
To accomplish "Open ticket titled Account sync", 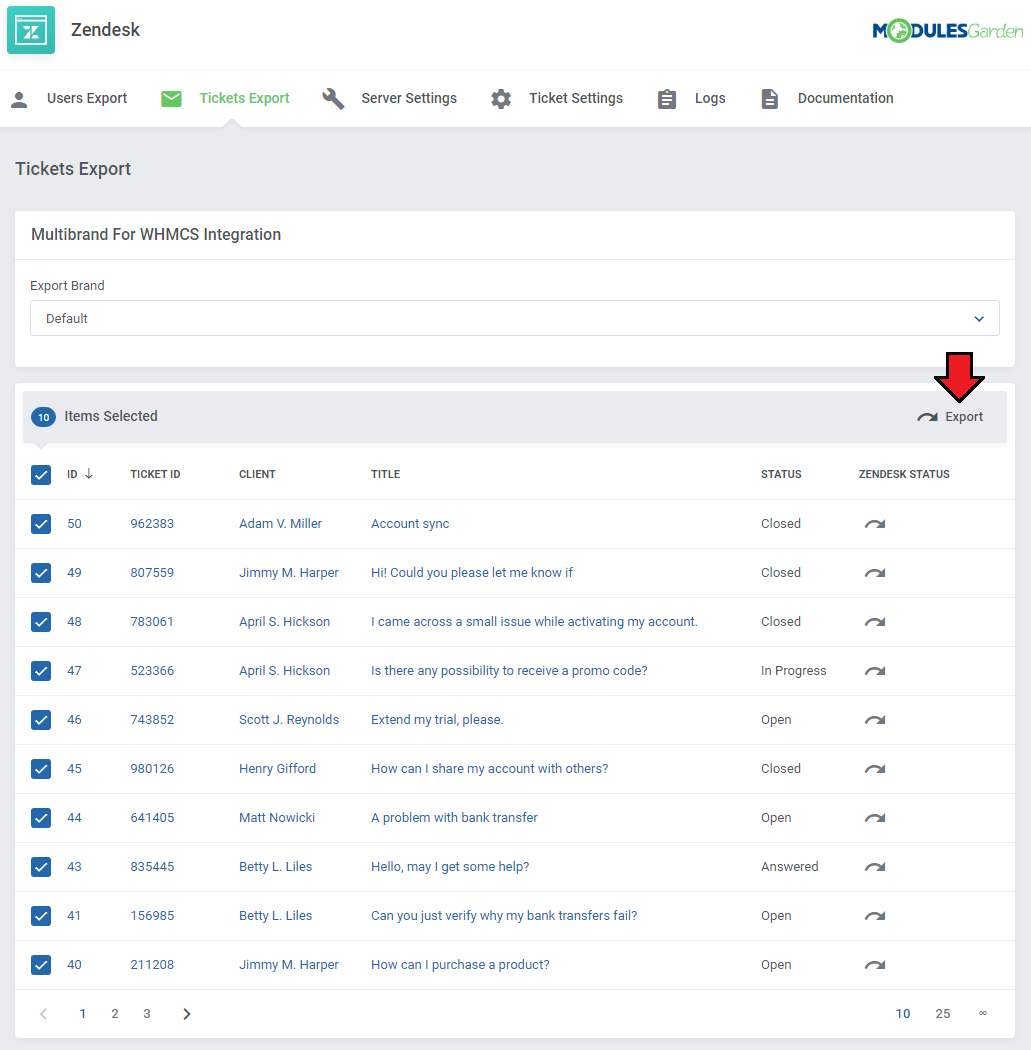I will [410, 524].
